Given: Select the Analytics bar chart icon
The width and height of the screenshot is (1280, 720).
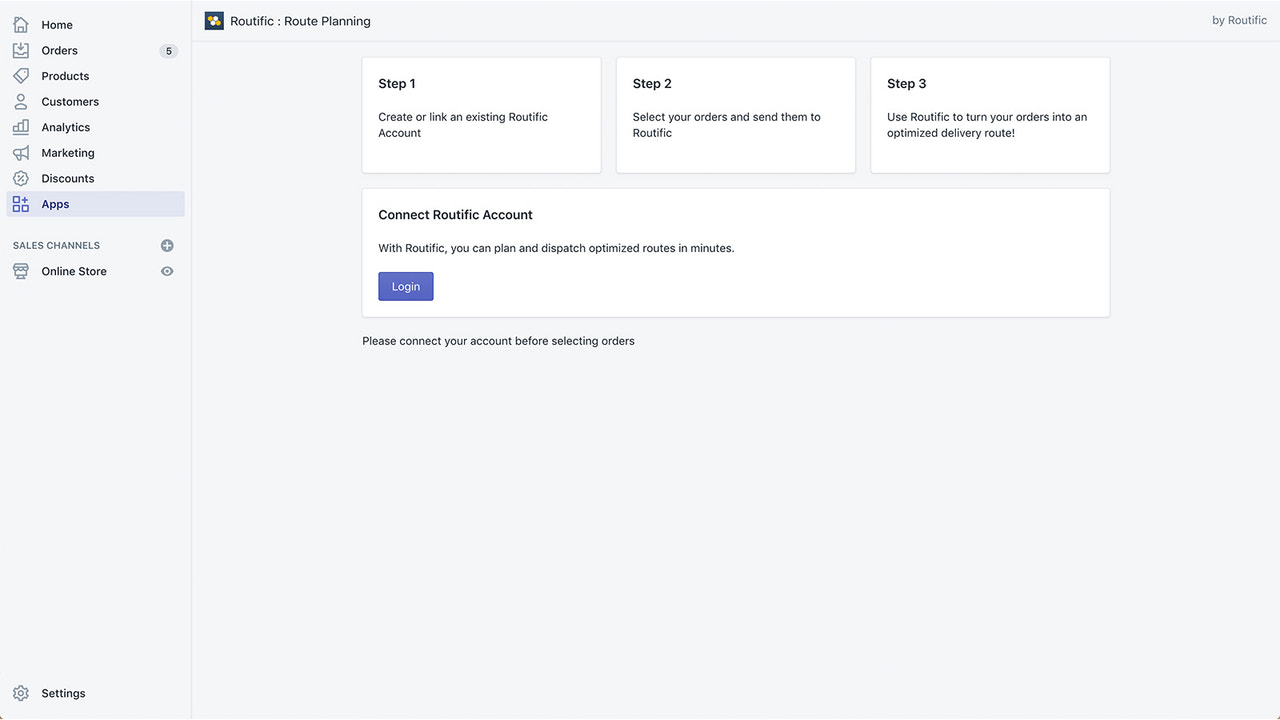Looking at the screenshot, I should tap(21, 127).
